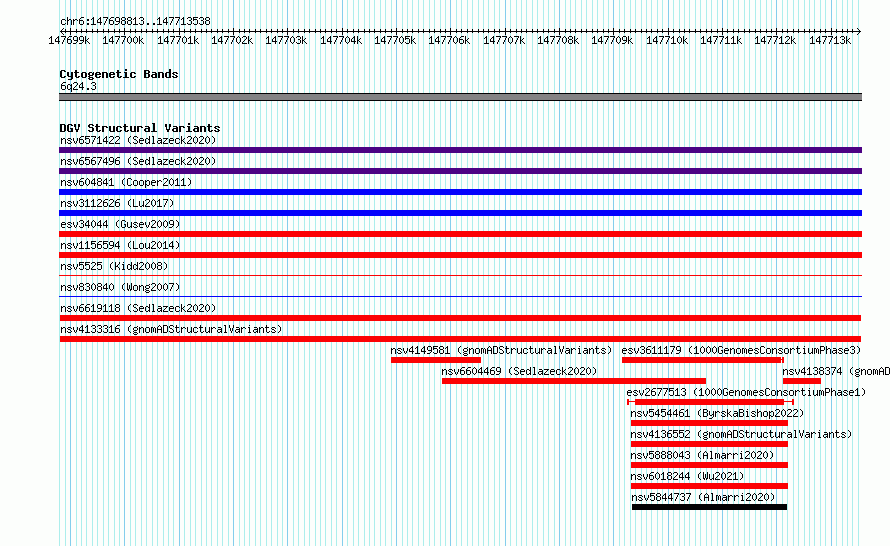Viewport: 890px width, 546px height.
Task: Click the nsv6018244 red variant bar
Action: click(x=709, y=486)
